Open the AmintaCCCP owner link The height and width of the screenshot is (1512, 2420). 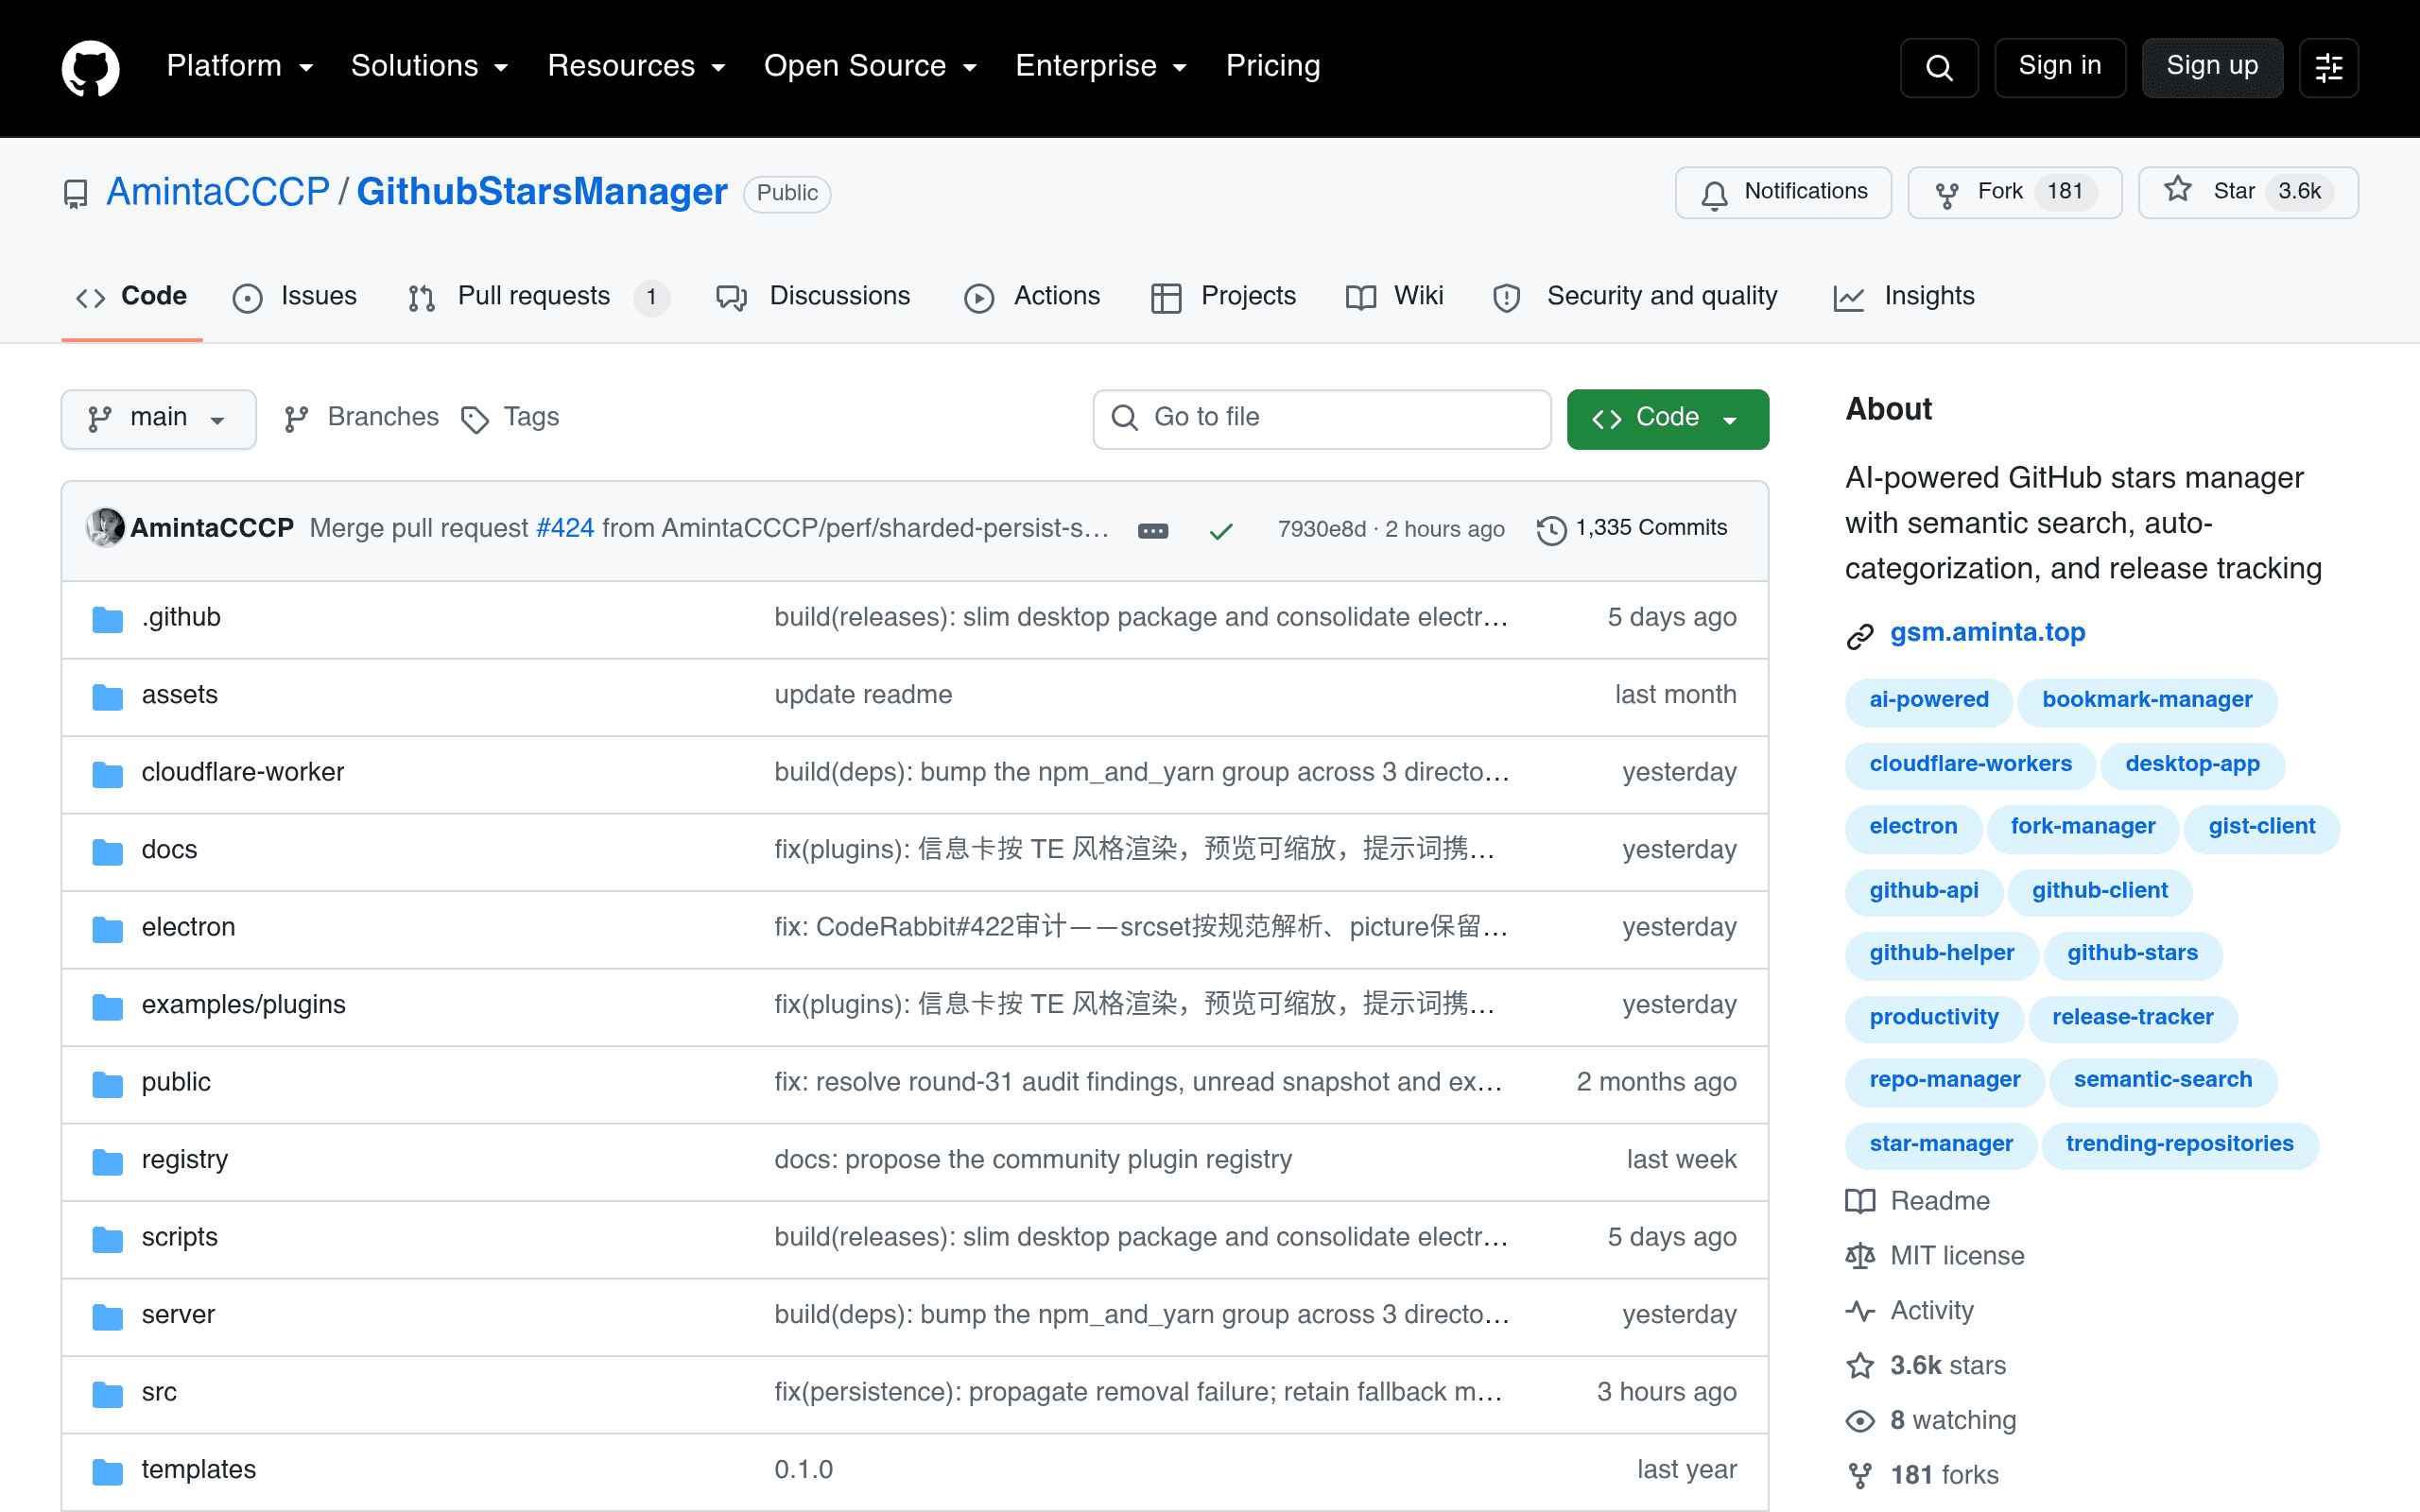[x=218, y=192]
